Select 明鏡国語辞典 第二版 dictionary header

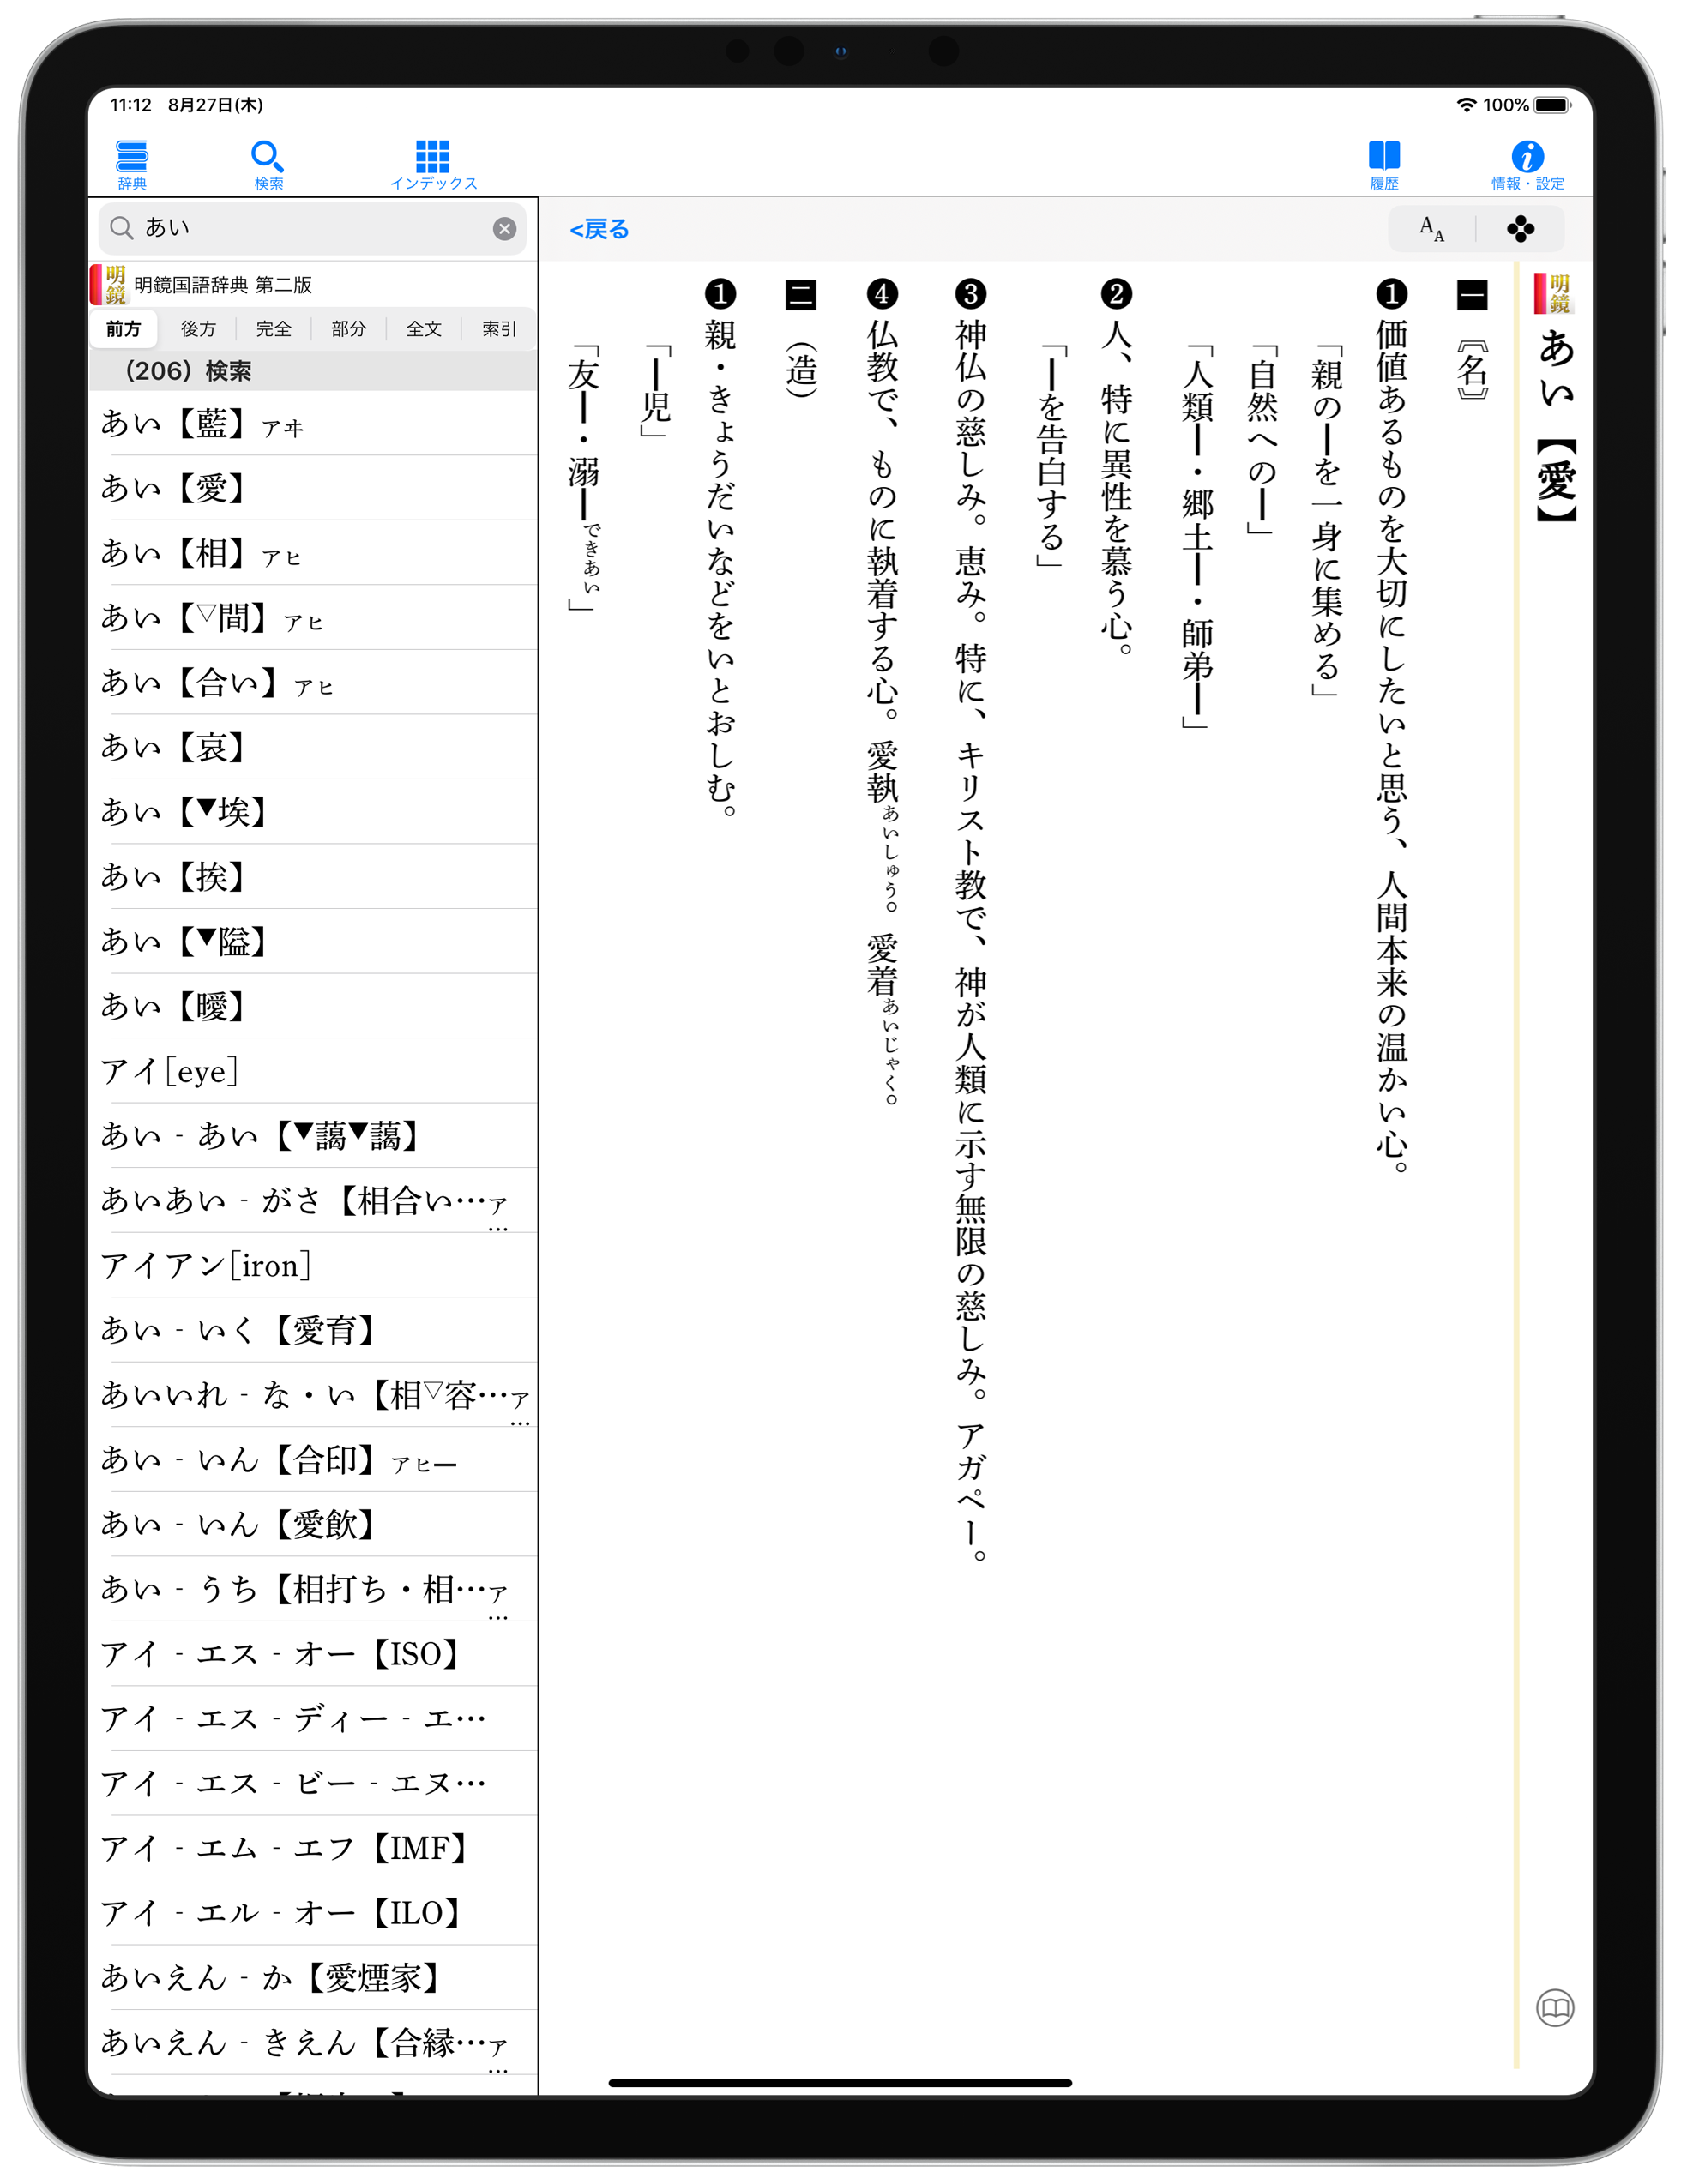[222, 285]
